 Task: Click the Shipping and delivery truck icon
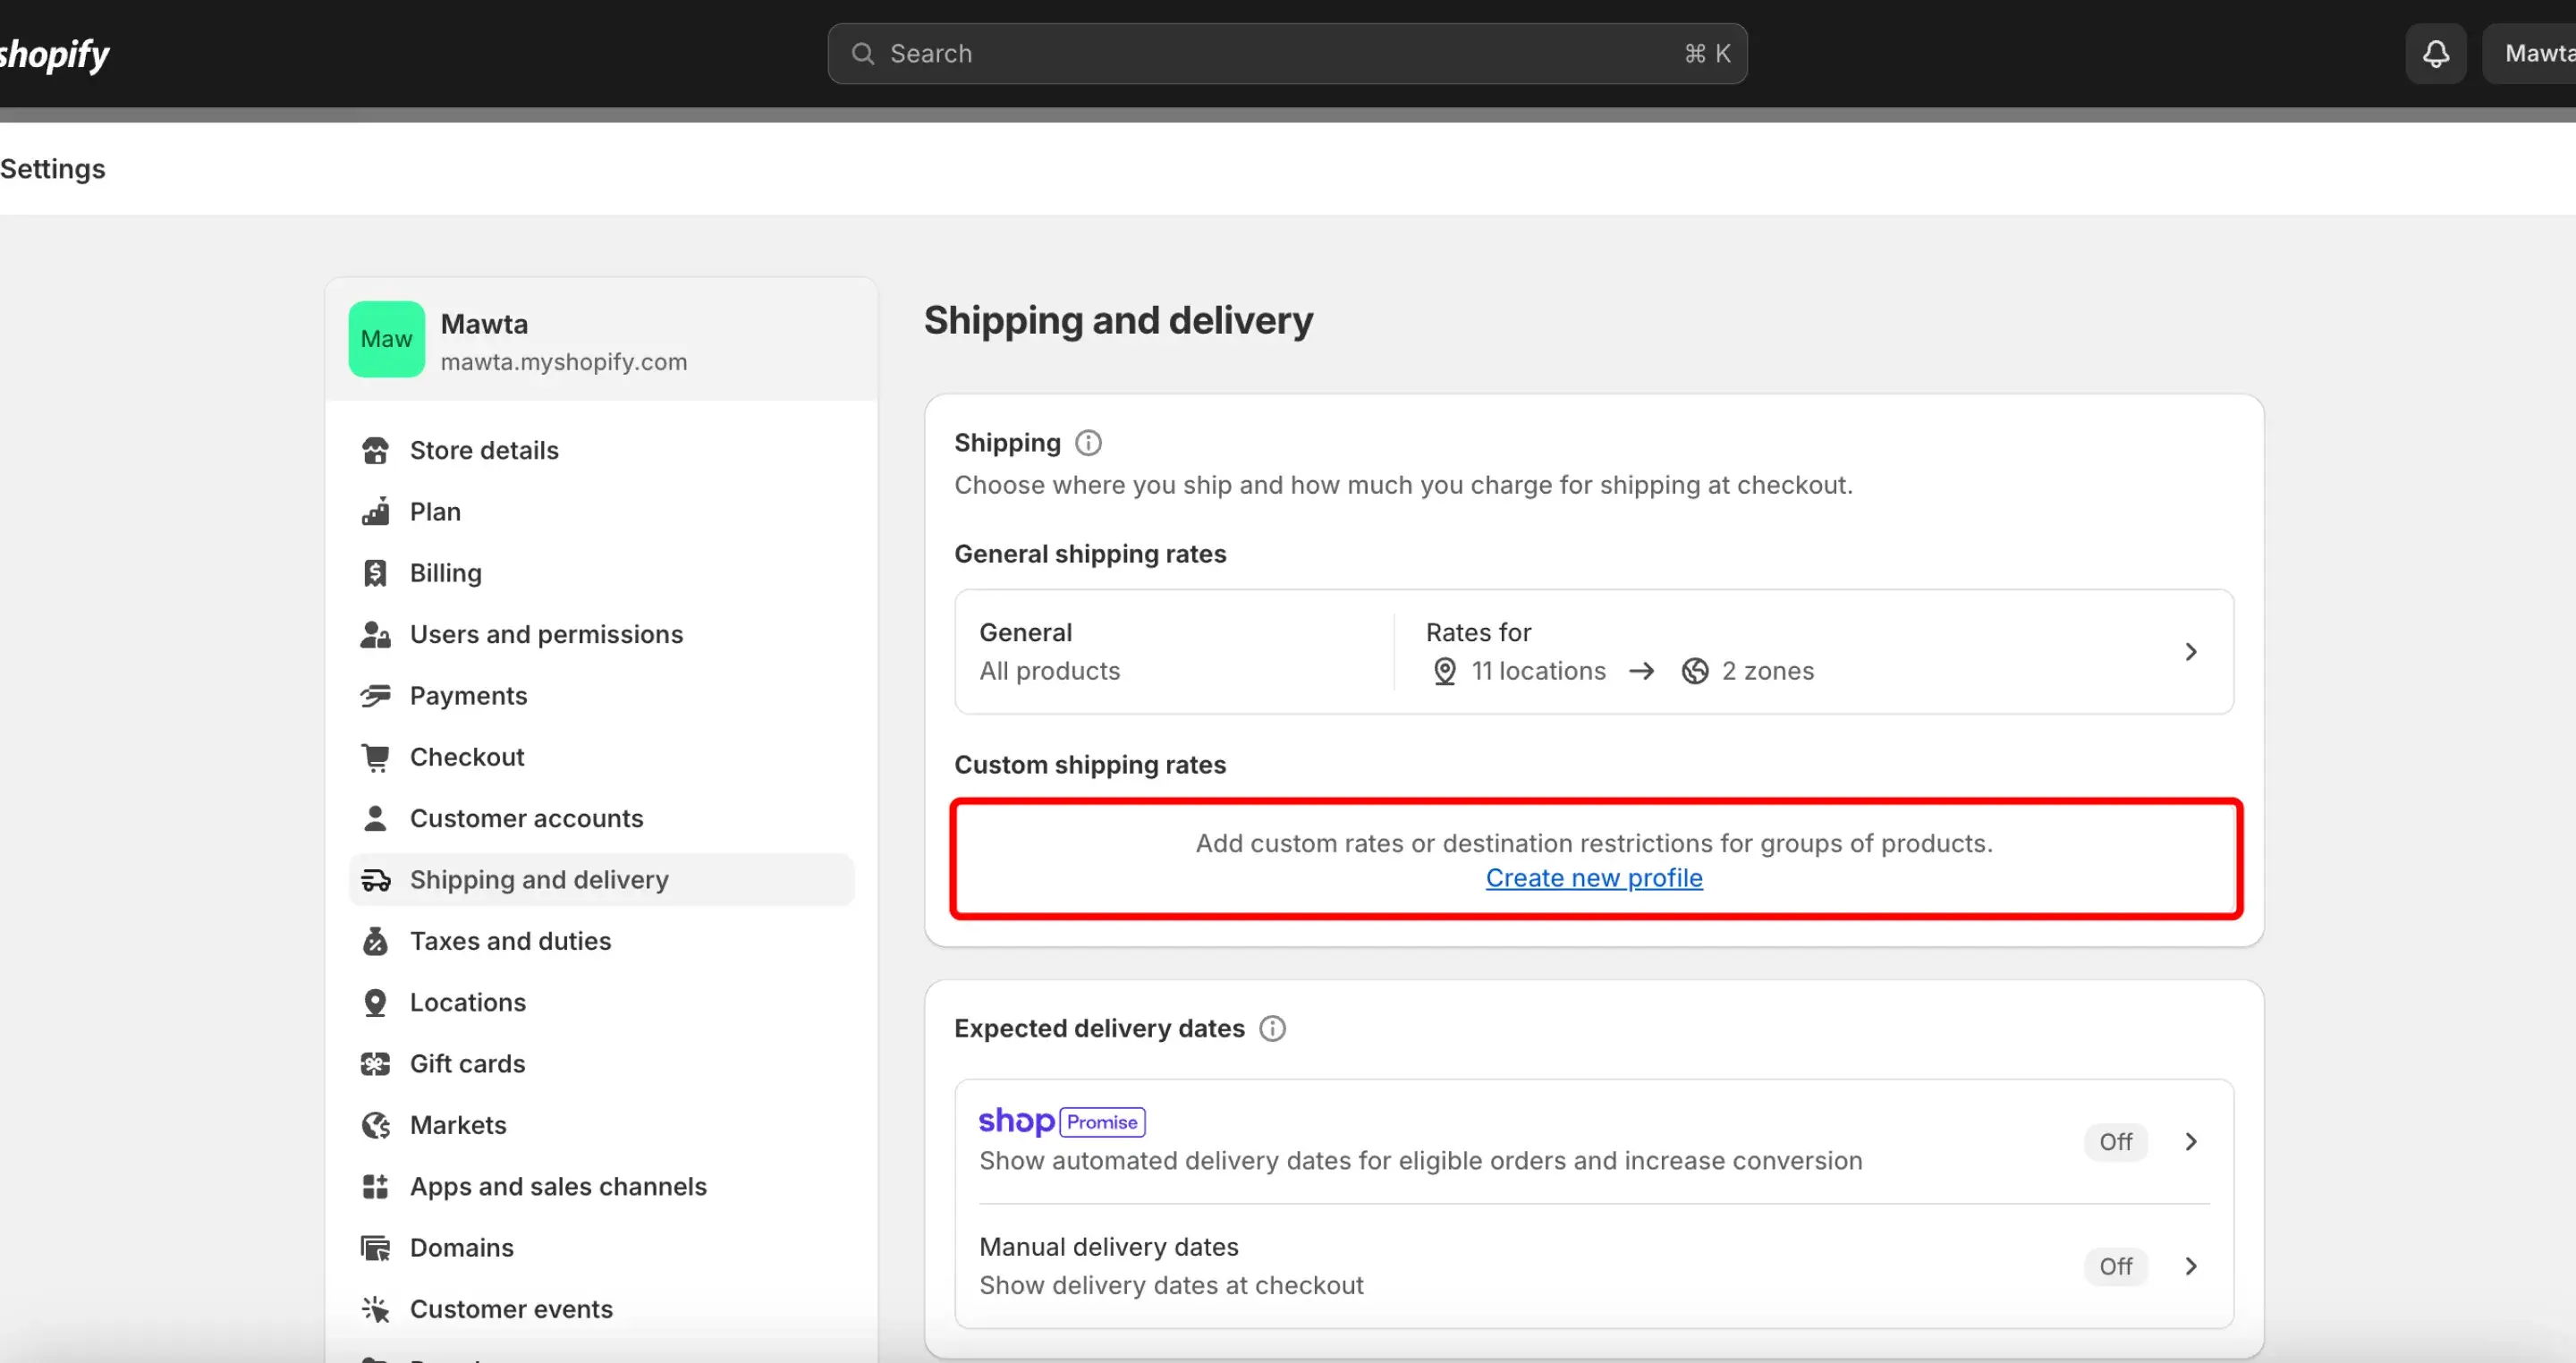[375, 880]
